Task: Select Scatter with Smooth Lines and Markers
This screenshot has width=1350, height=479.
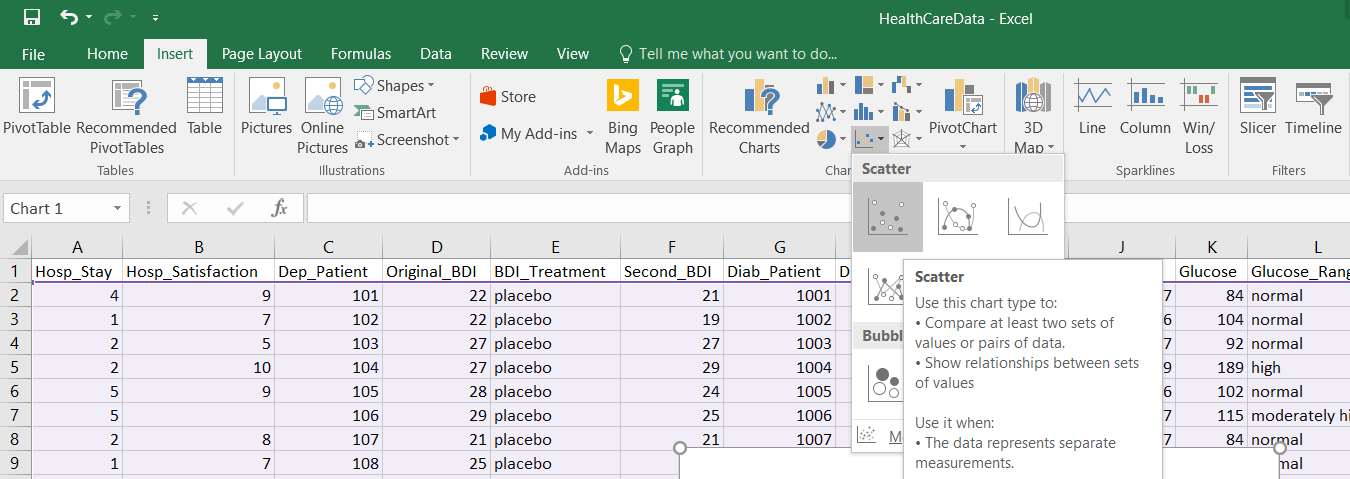Action: click(957, 216)
